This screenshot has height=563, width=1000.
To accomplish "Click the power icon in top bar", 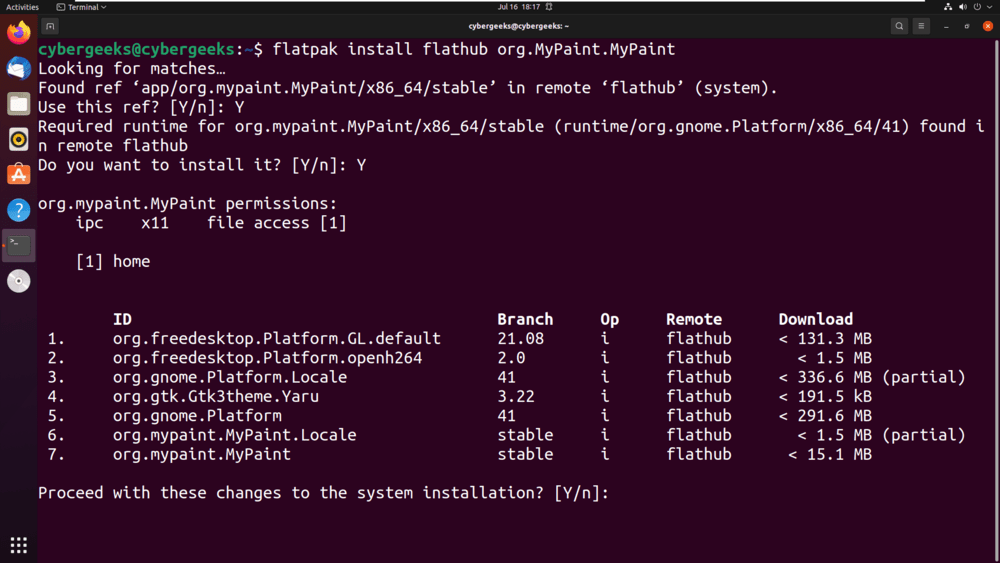I will [x=977, y=7].
